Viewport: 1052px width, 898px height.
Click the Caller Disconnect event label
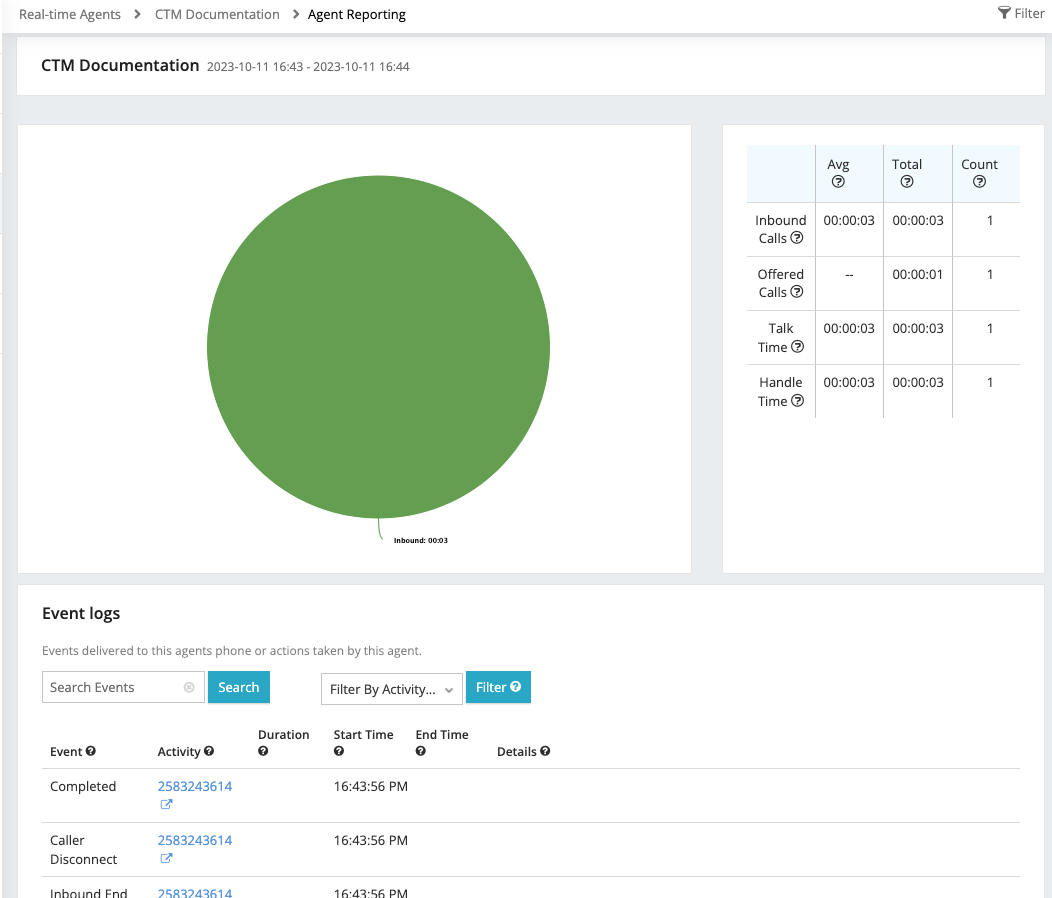click(83, 850)
